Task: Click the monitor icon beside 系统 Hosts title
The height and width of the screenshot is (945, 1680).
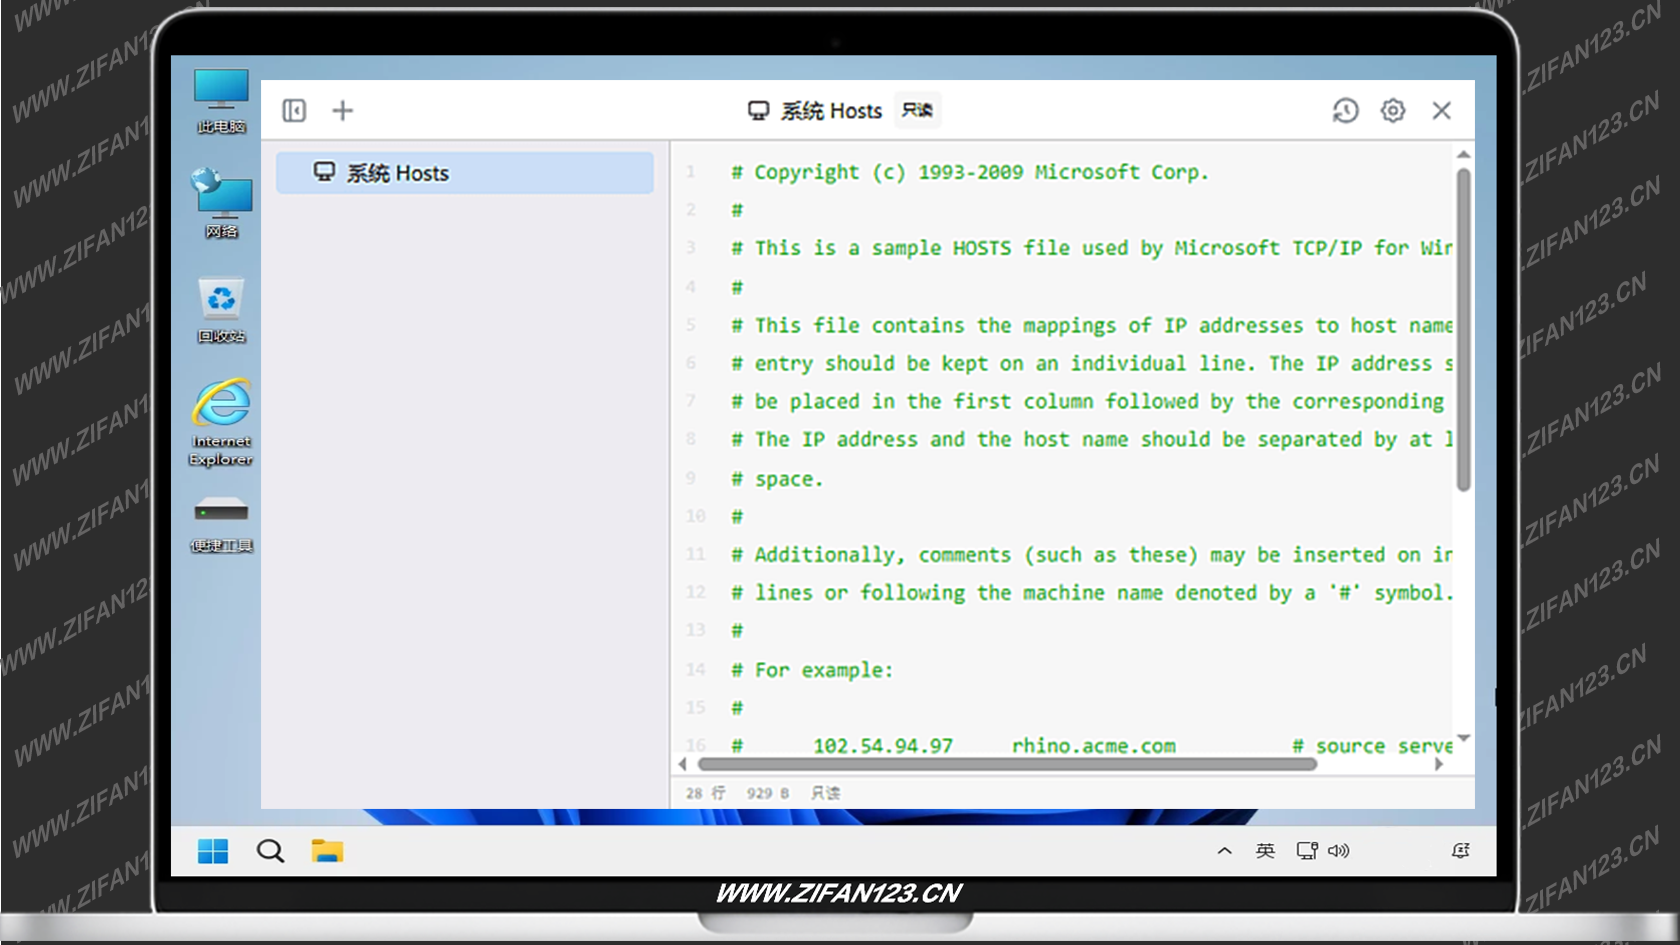Action: pyautogui.click(x=759, y=110)
